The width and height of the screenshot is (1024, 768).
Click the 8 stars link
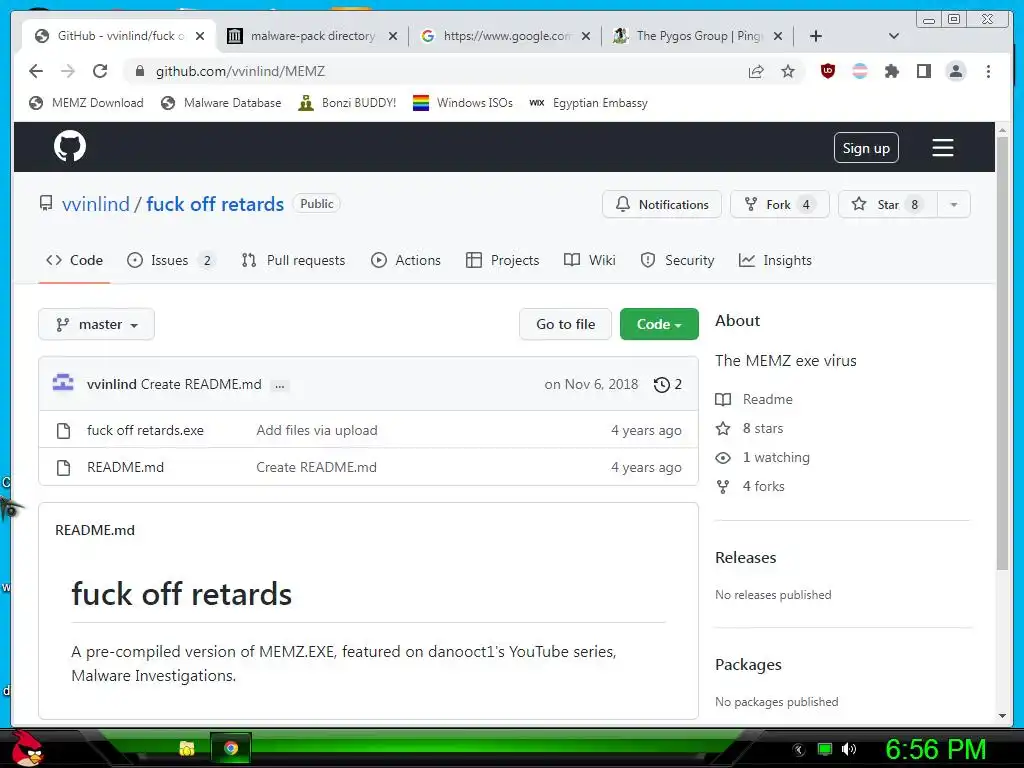[763, 428]
